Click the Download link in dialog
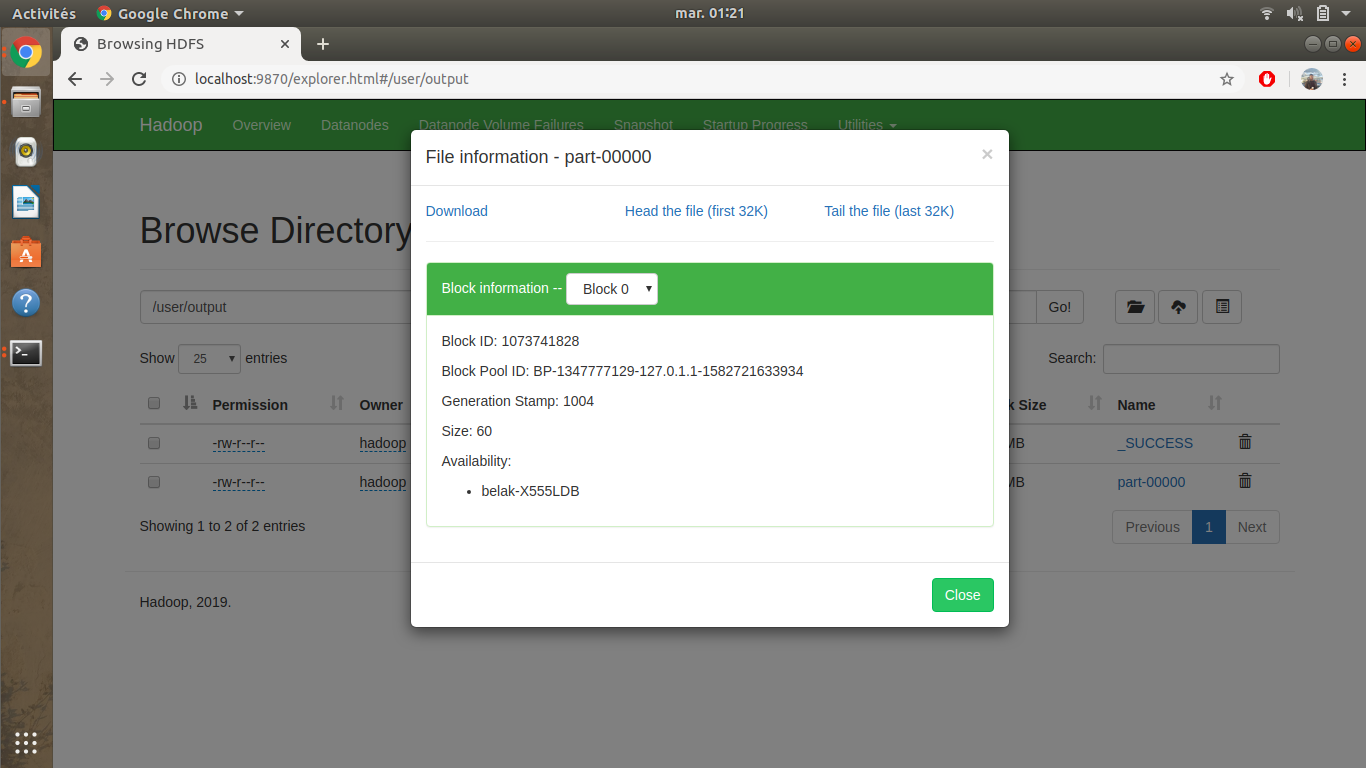The image size is (1366, 768). point(457,211)
